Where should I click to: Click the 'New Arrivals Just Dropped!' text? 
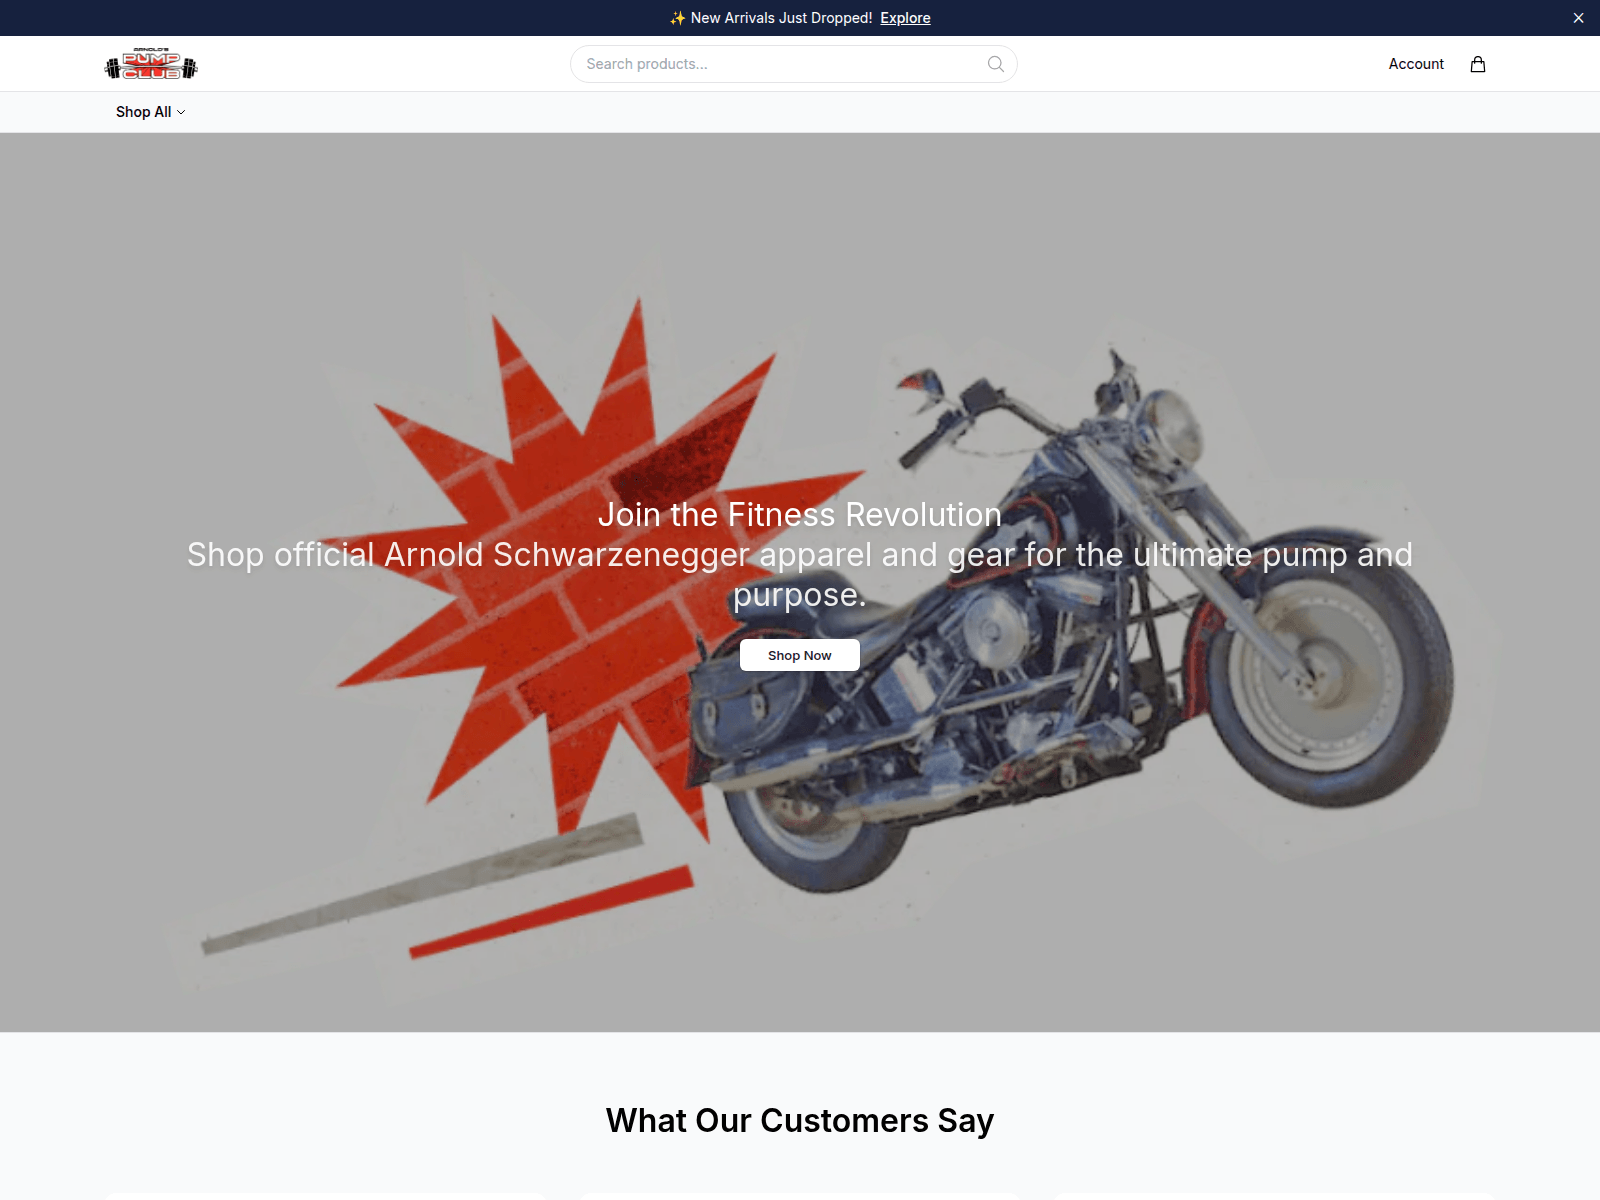(x=781, y=18)
